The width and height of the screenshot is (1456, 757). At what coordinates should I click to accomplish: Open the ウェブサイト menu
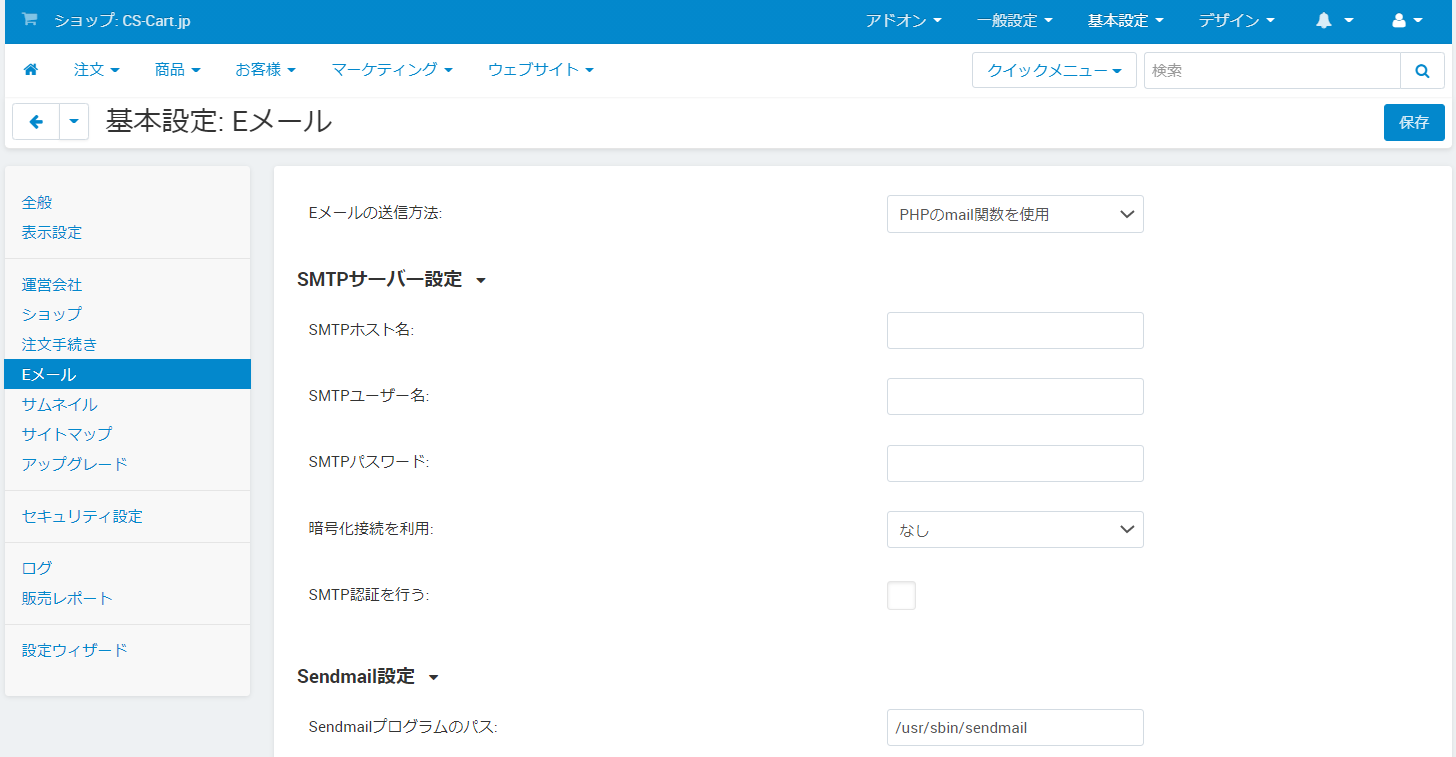tap(540, 69)
